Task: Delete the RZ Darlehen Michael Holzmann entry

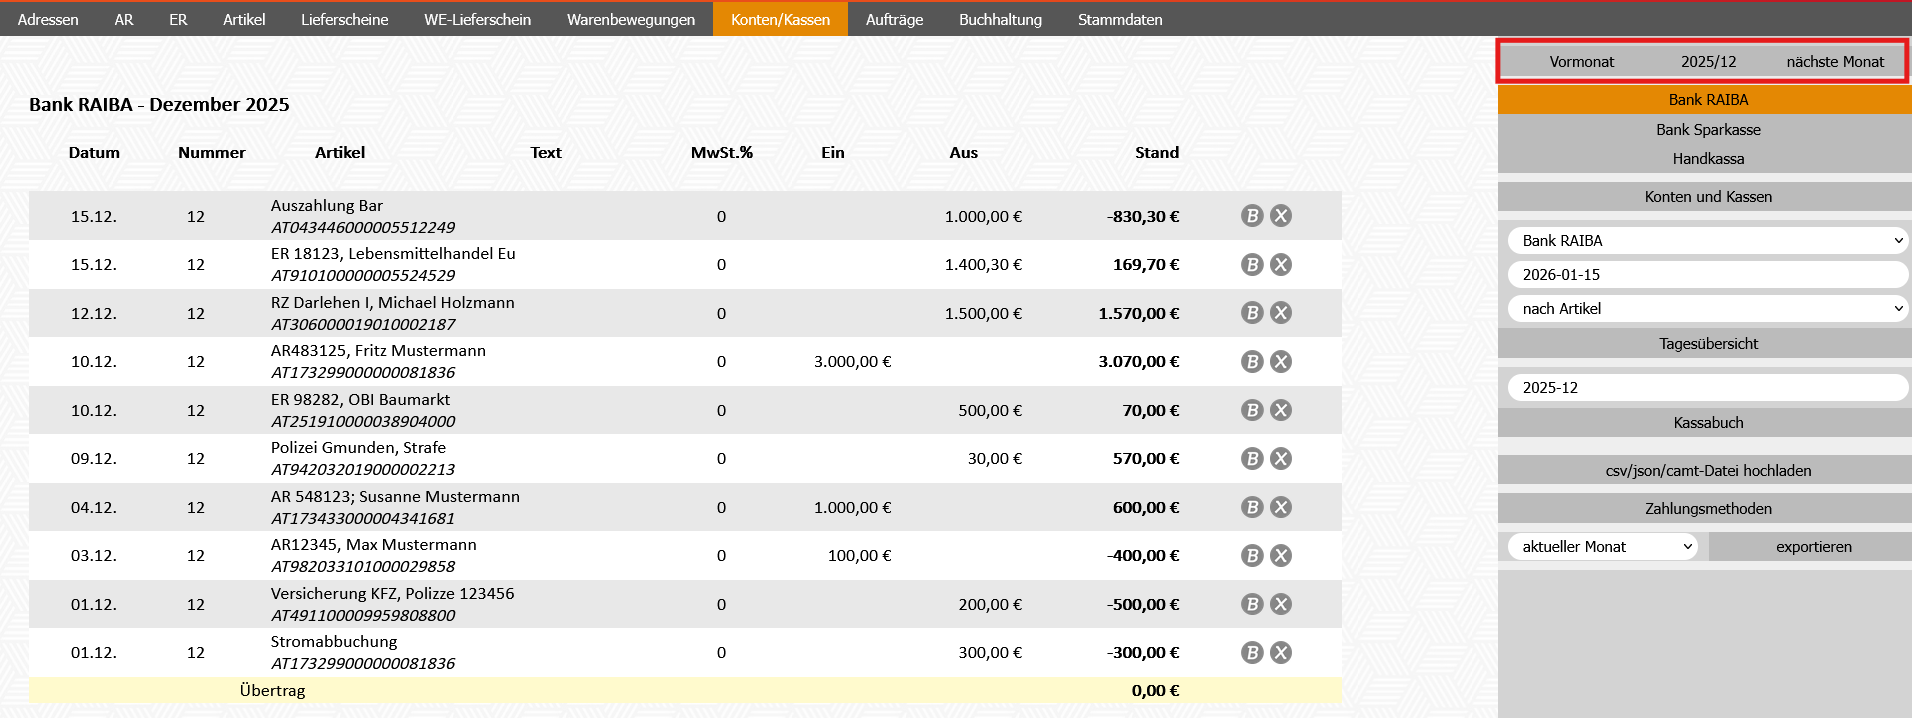Action: (x=1281, y=313)
